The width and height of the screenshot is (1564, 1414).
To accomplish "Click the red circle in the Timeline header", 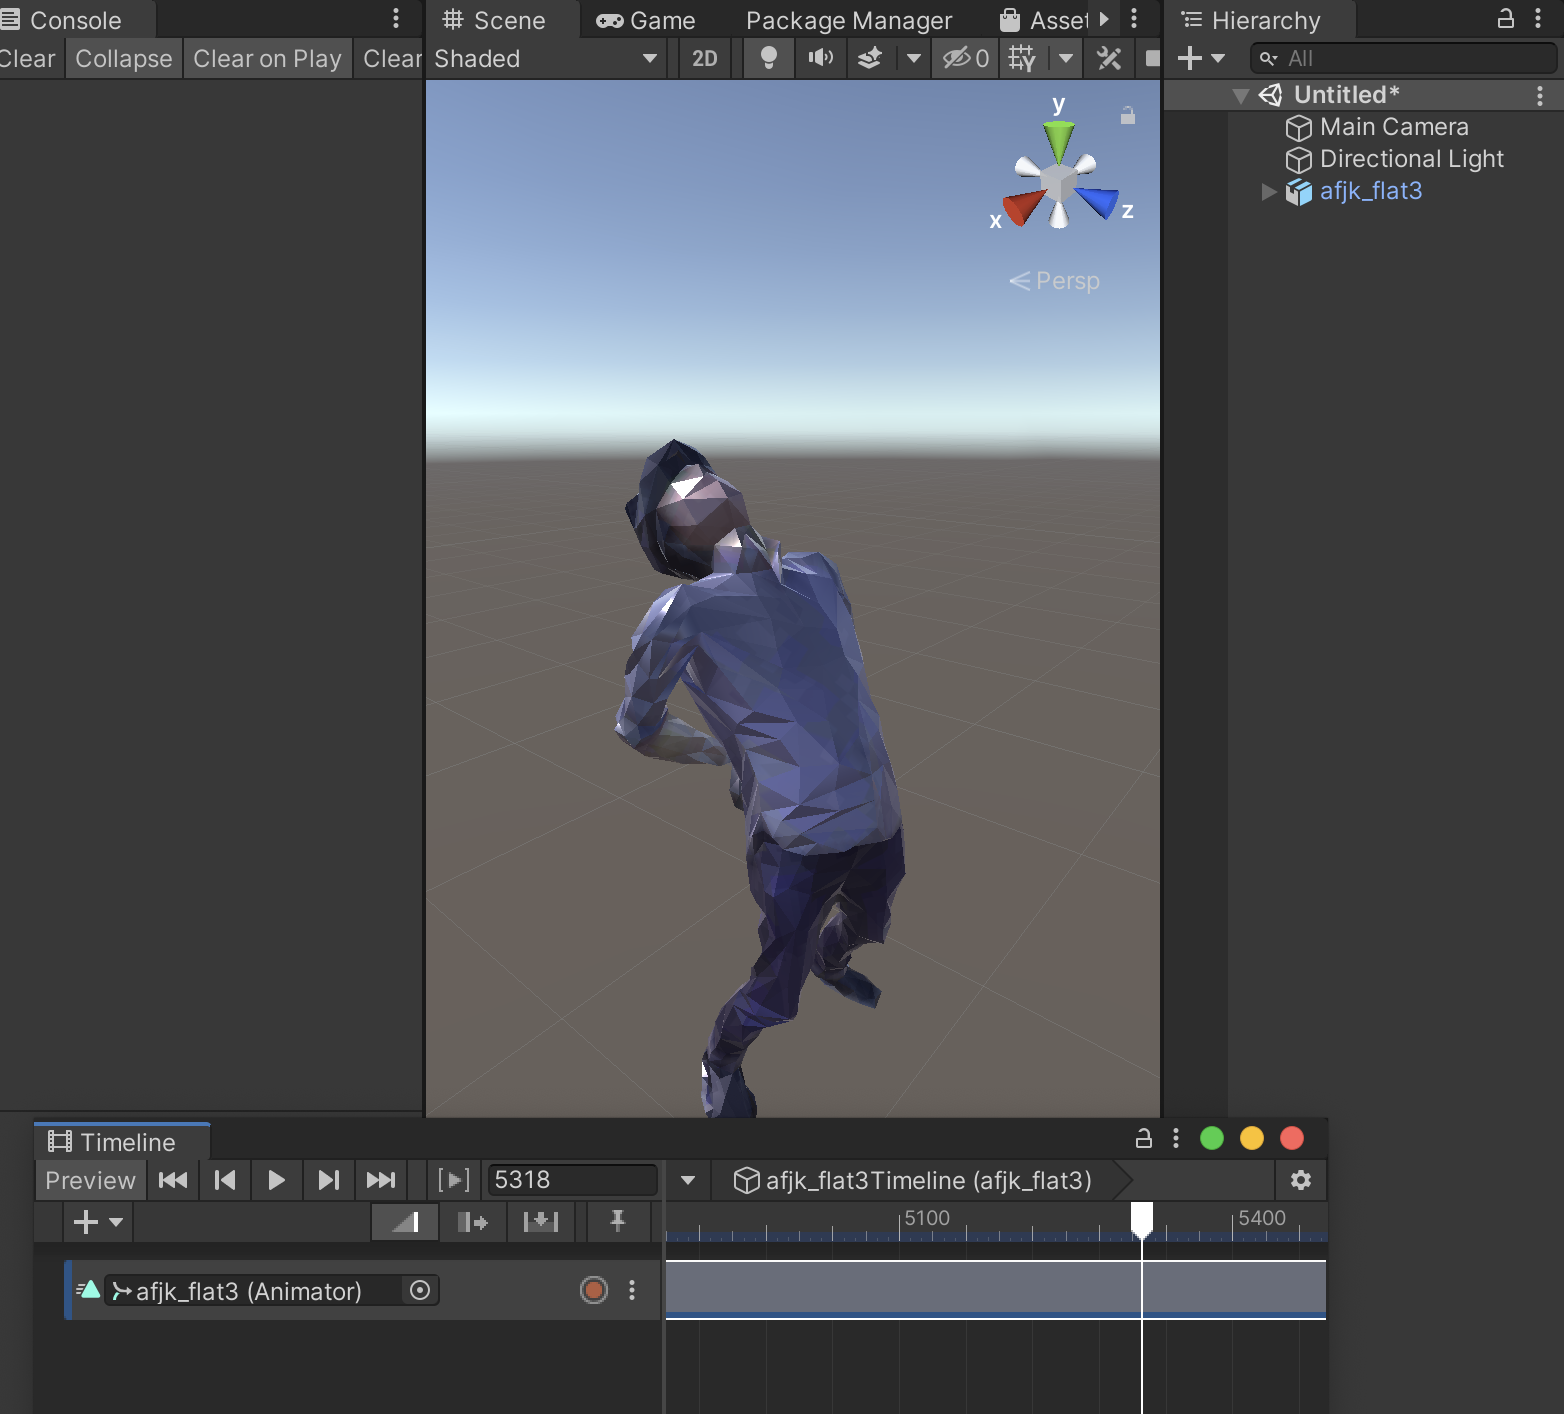I will click(1291, 1138).
